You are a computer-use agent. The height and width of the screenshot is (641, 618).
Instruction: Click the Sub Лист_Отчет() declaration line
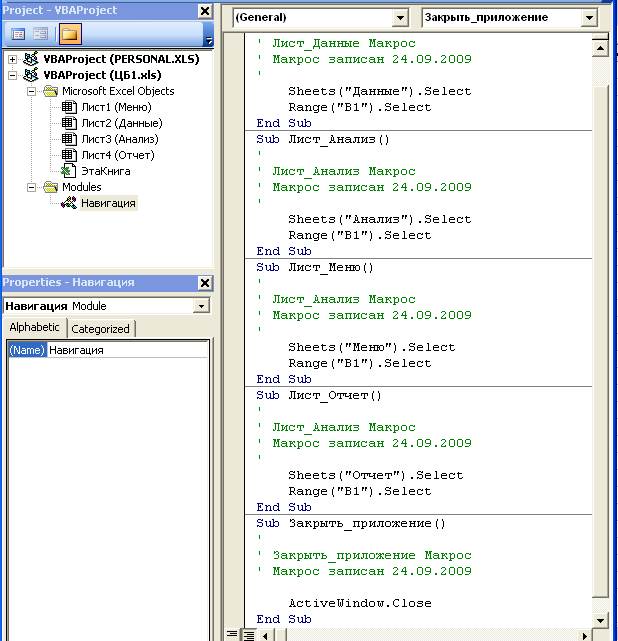[x=319, y=395]
